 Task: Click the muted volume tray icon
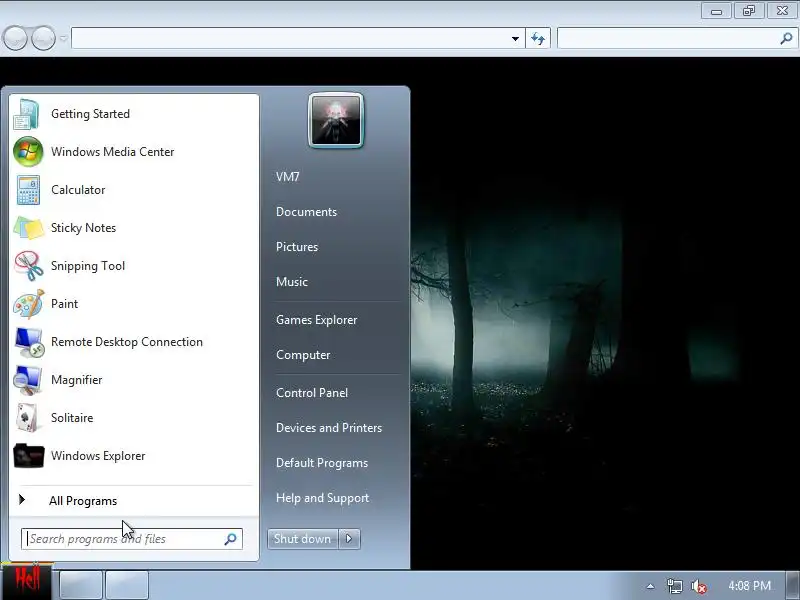(x=698, y=587)
